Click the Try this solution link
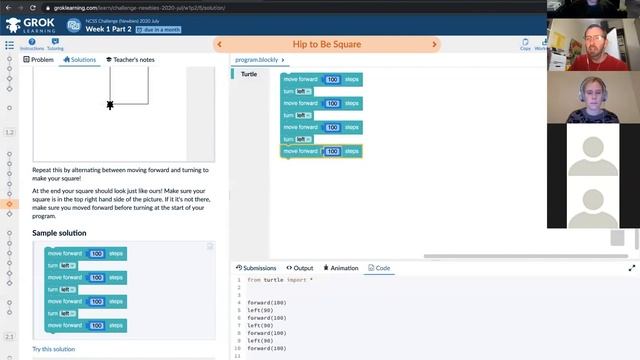The image size is (640, 360). click(x=53, y=349)
